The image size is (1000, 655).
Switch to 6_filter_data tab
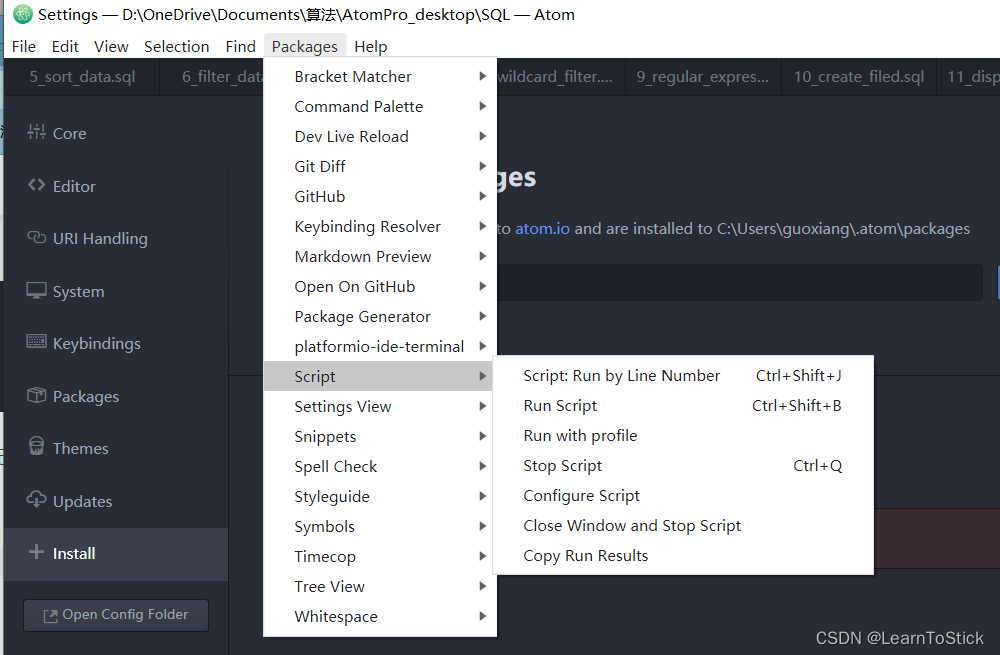pyautogui.click(x=212, y=77)
